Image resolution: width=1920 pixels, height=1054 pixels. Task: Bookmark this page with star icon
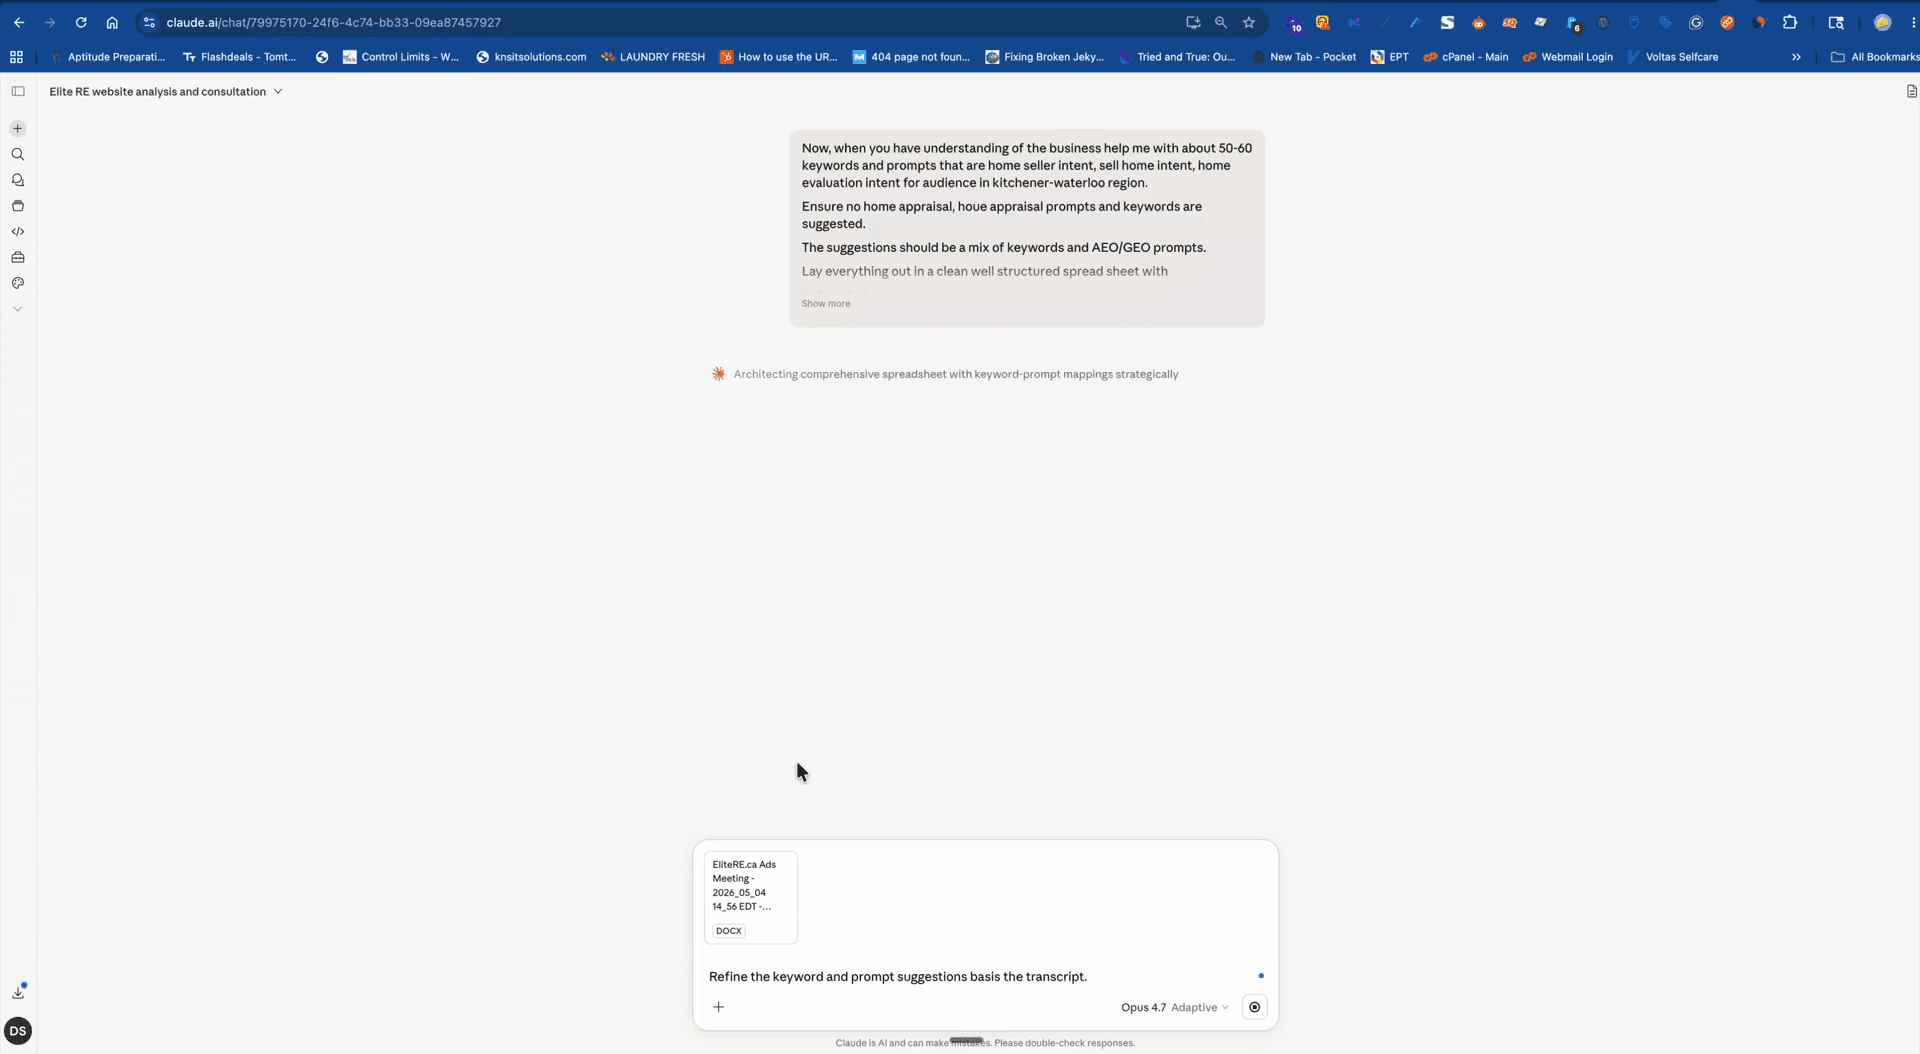[1248, 22]
